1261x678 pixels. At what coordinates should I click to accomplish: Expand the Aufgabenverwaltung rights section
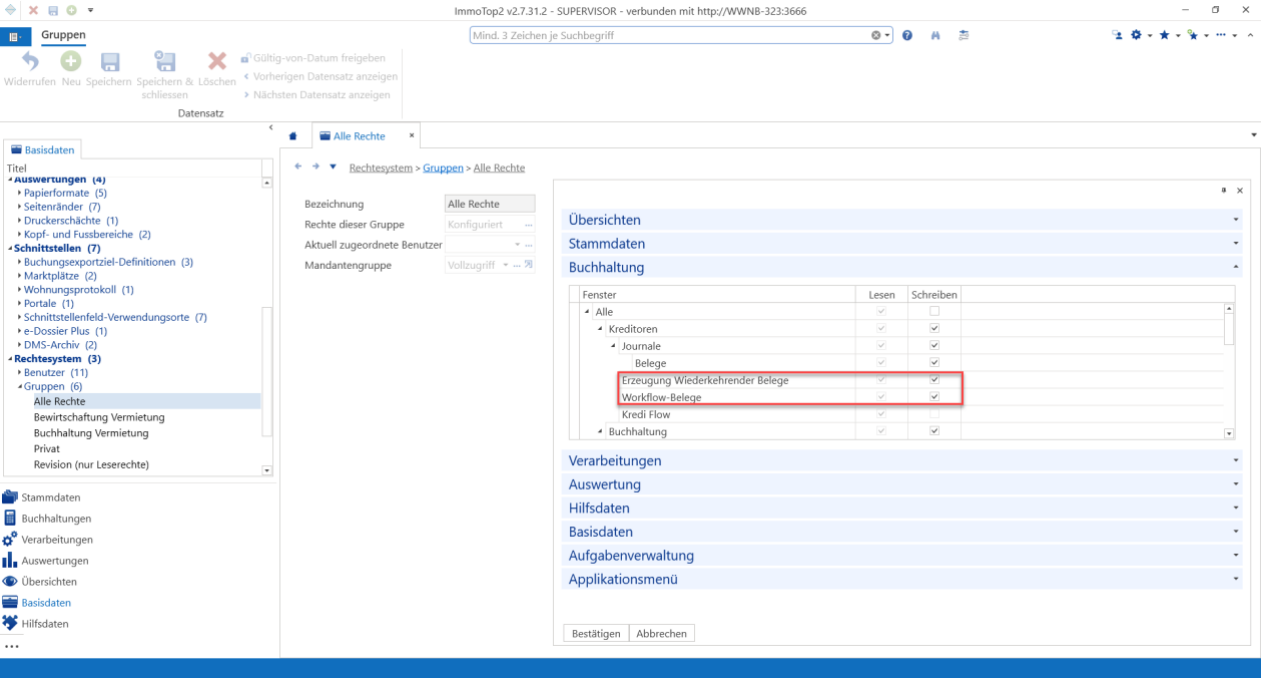(901, 556)
